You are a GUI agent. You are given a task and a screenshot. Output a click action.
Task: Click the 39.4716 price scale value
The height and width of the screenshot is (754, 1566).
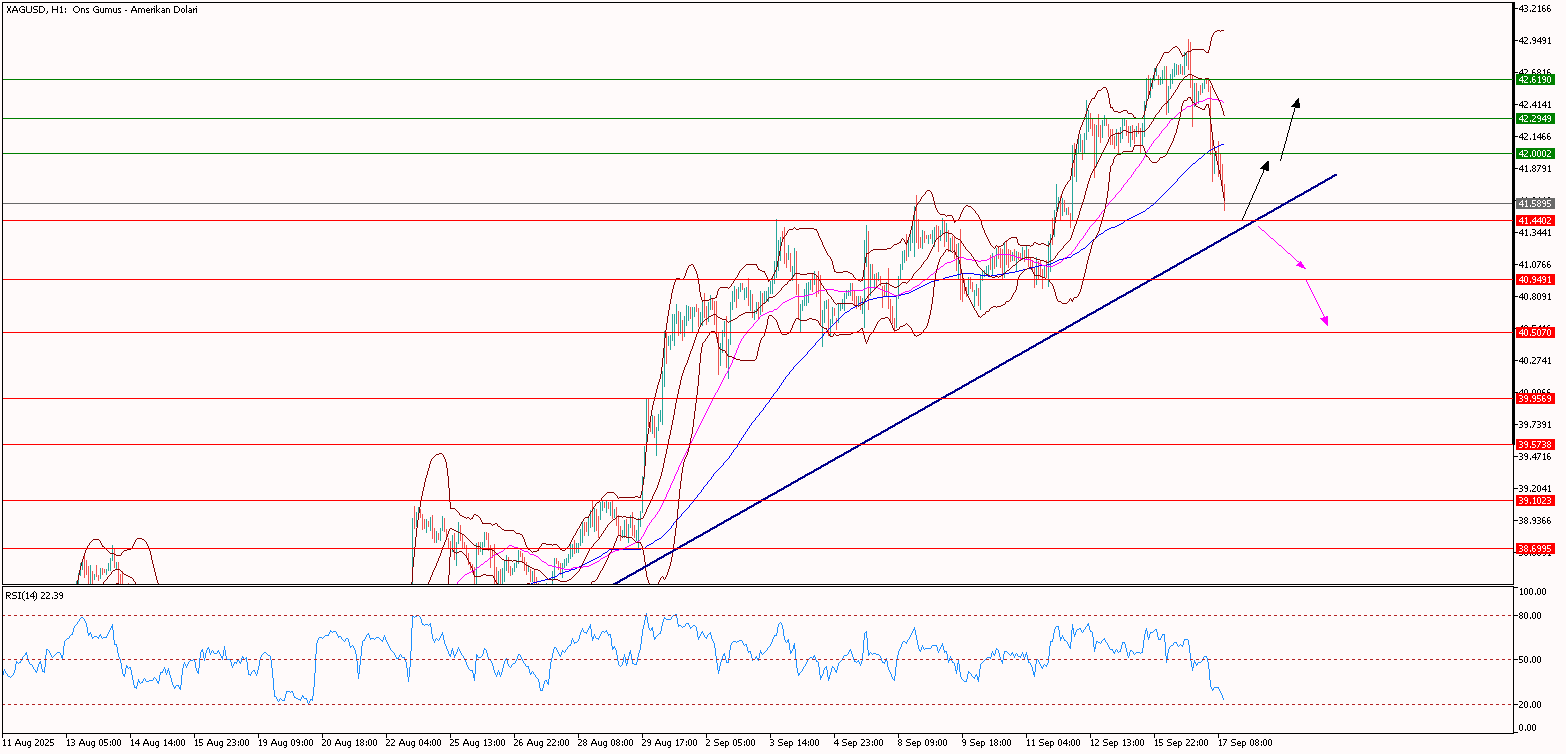pyautogui.click(x=1535, y=456)
